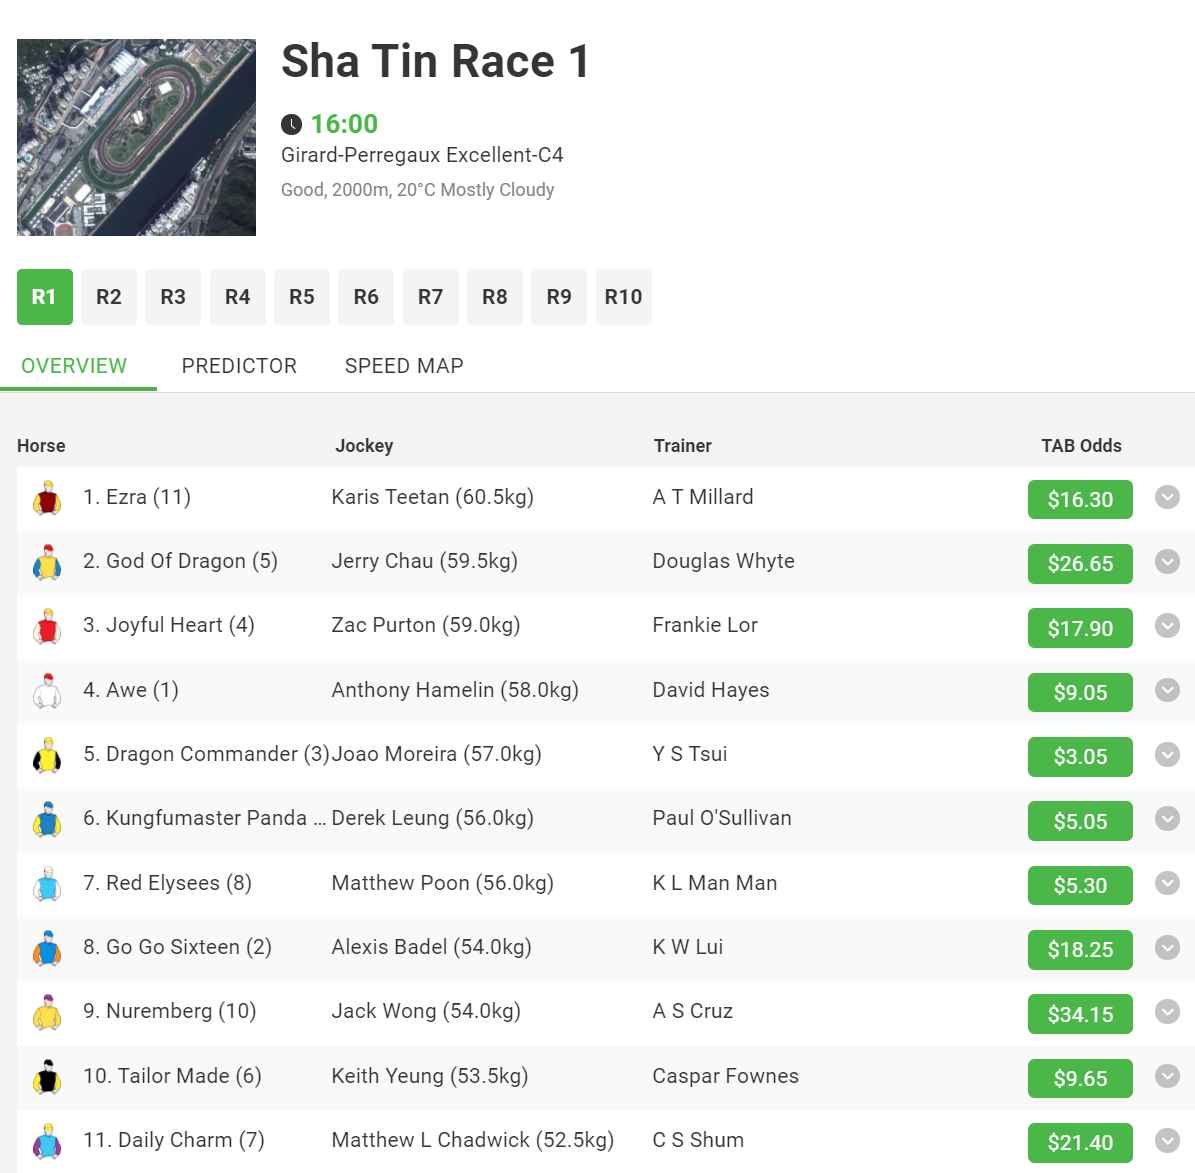Screen dimensions: 1195x1173
Task: Click the silks icon for Dragon Commander
Action: click(x=47, y=754)
